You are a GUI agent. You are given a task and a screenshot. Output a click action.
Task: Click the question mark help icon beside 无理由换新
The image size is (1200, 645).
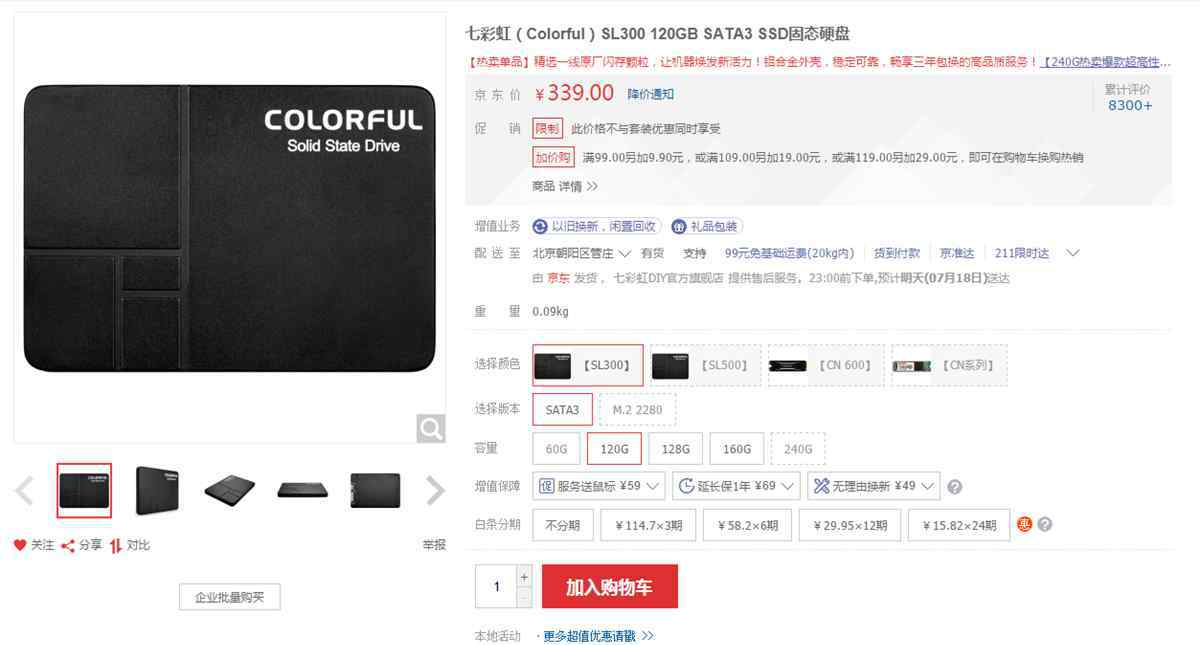[x=954, y=487]
